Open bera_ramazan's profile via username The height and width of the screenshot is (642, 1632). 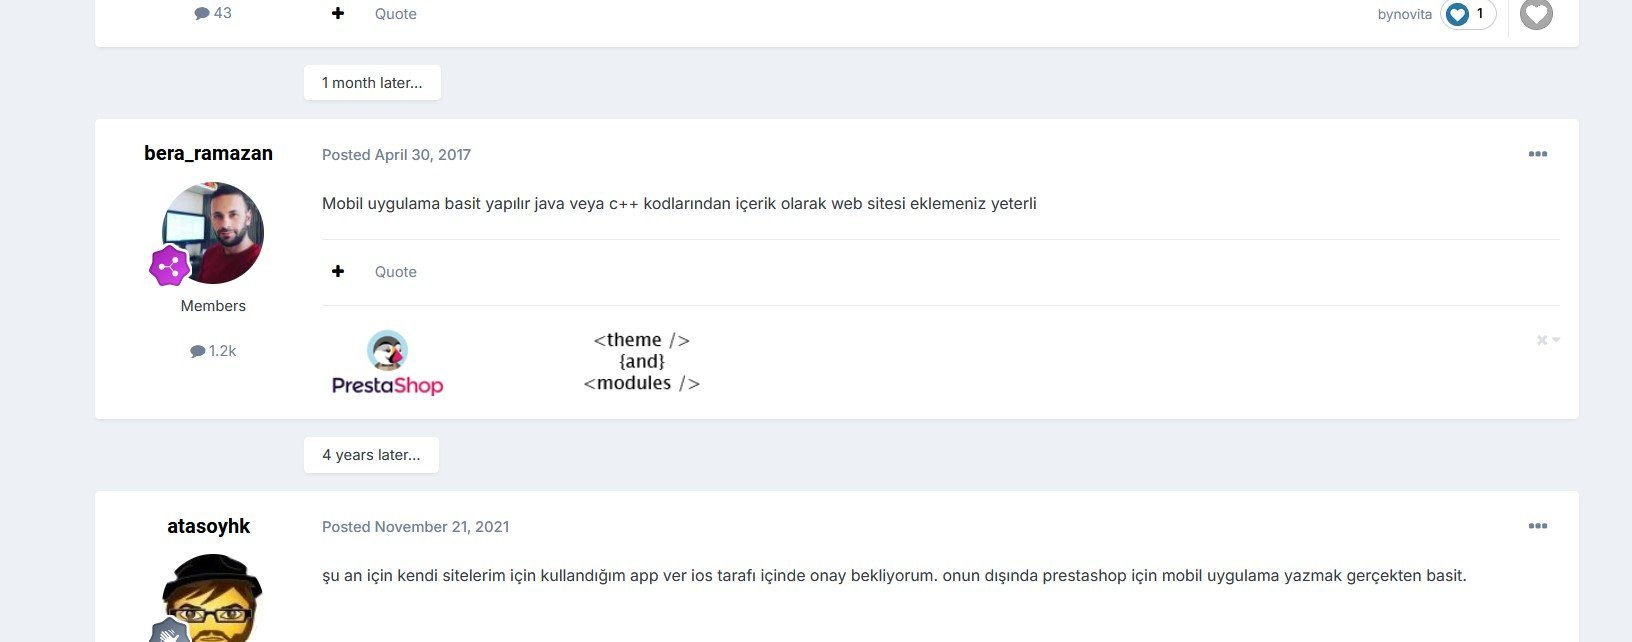pyautogui.click(x=208, y=153)
